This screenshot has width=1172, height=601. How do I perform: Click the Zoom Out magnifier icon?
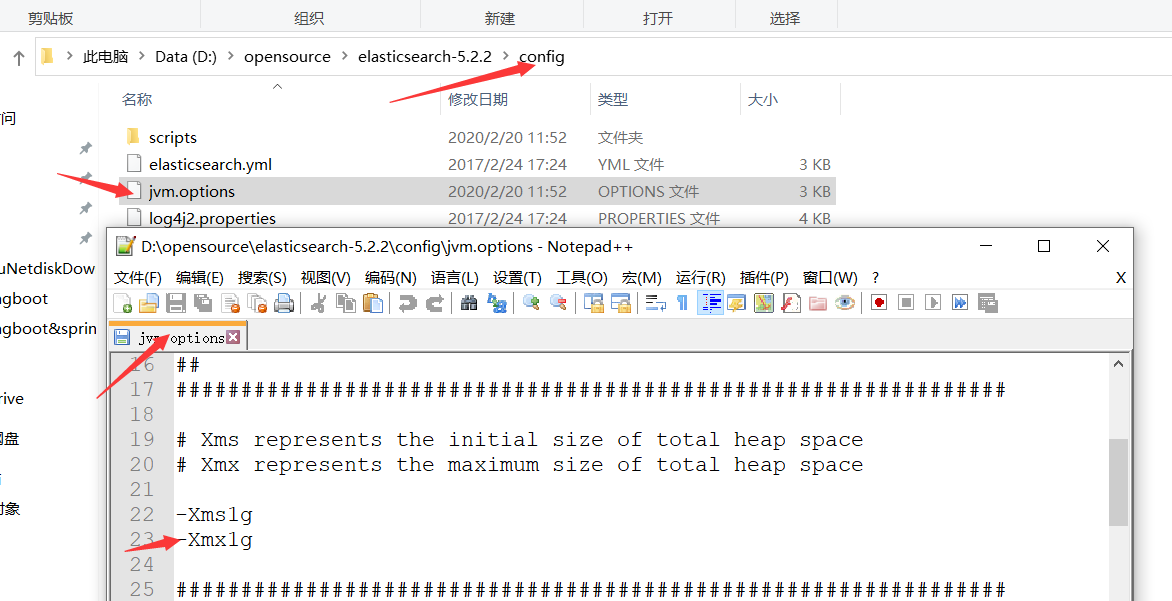coord(558,303)
